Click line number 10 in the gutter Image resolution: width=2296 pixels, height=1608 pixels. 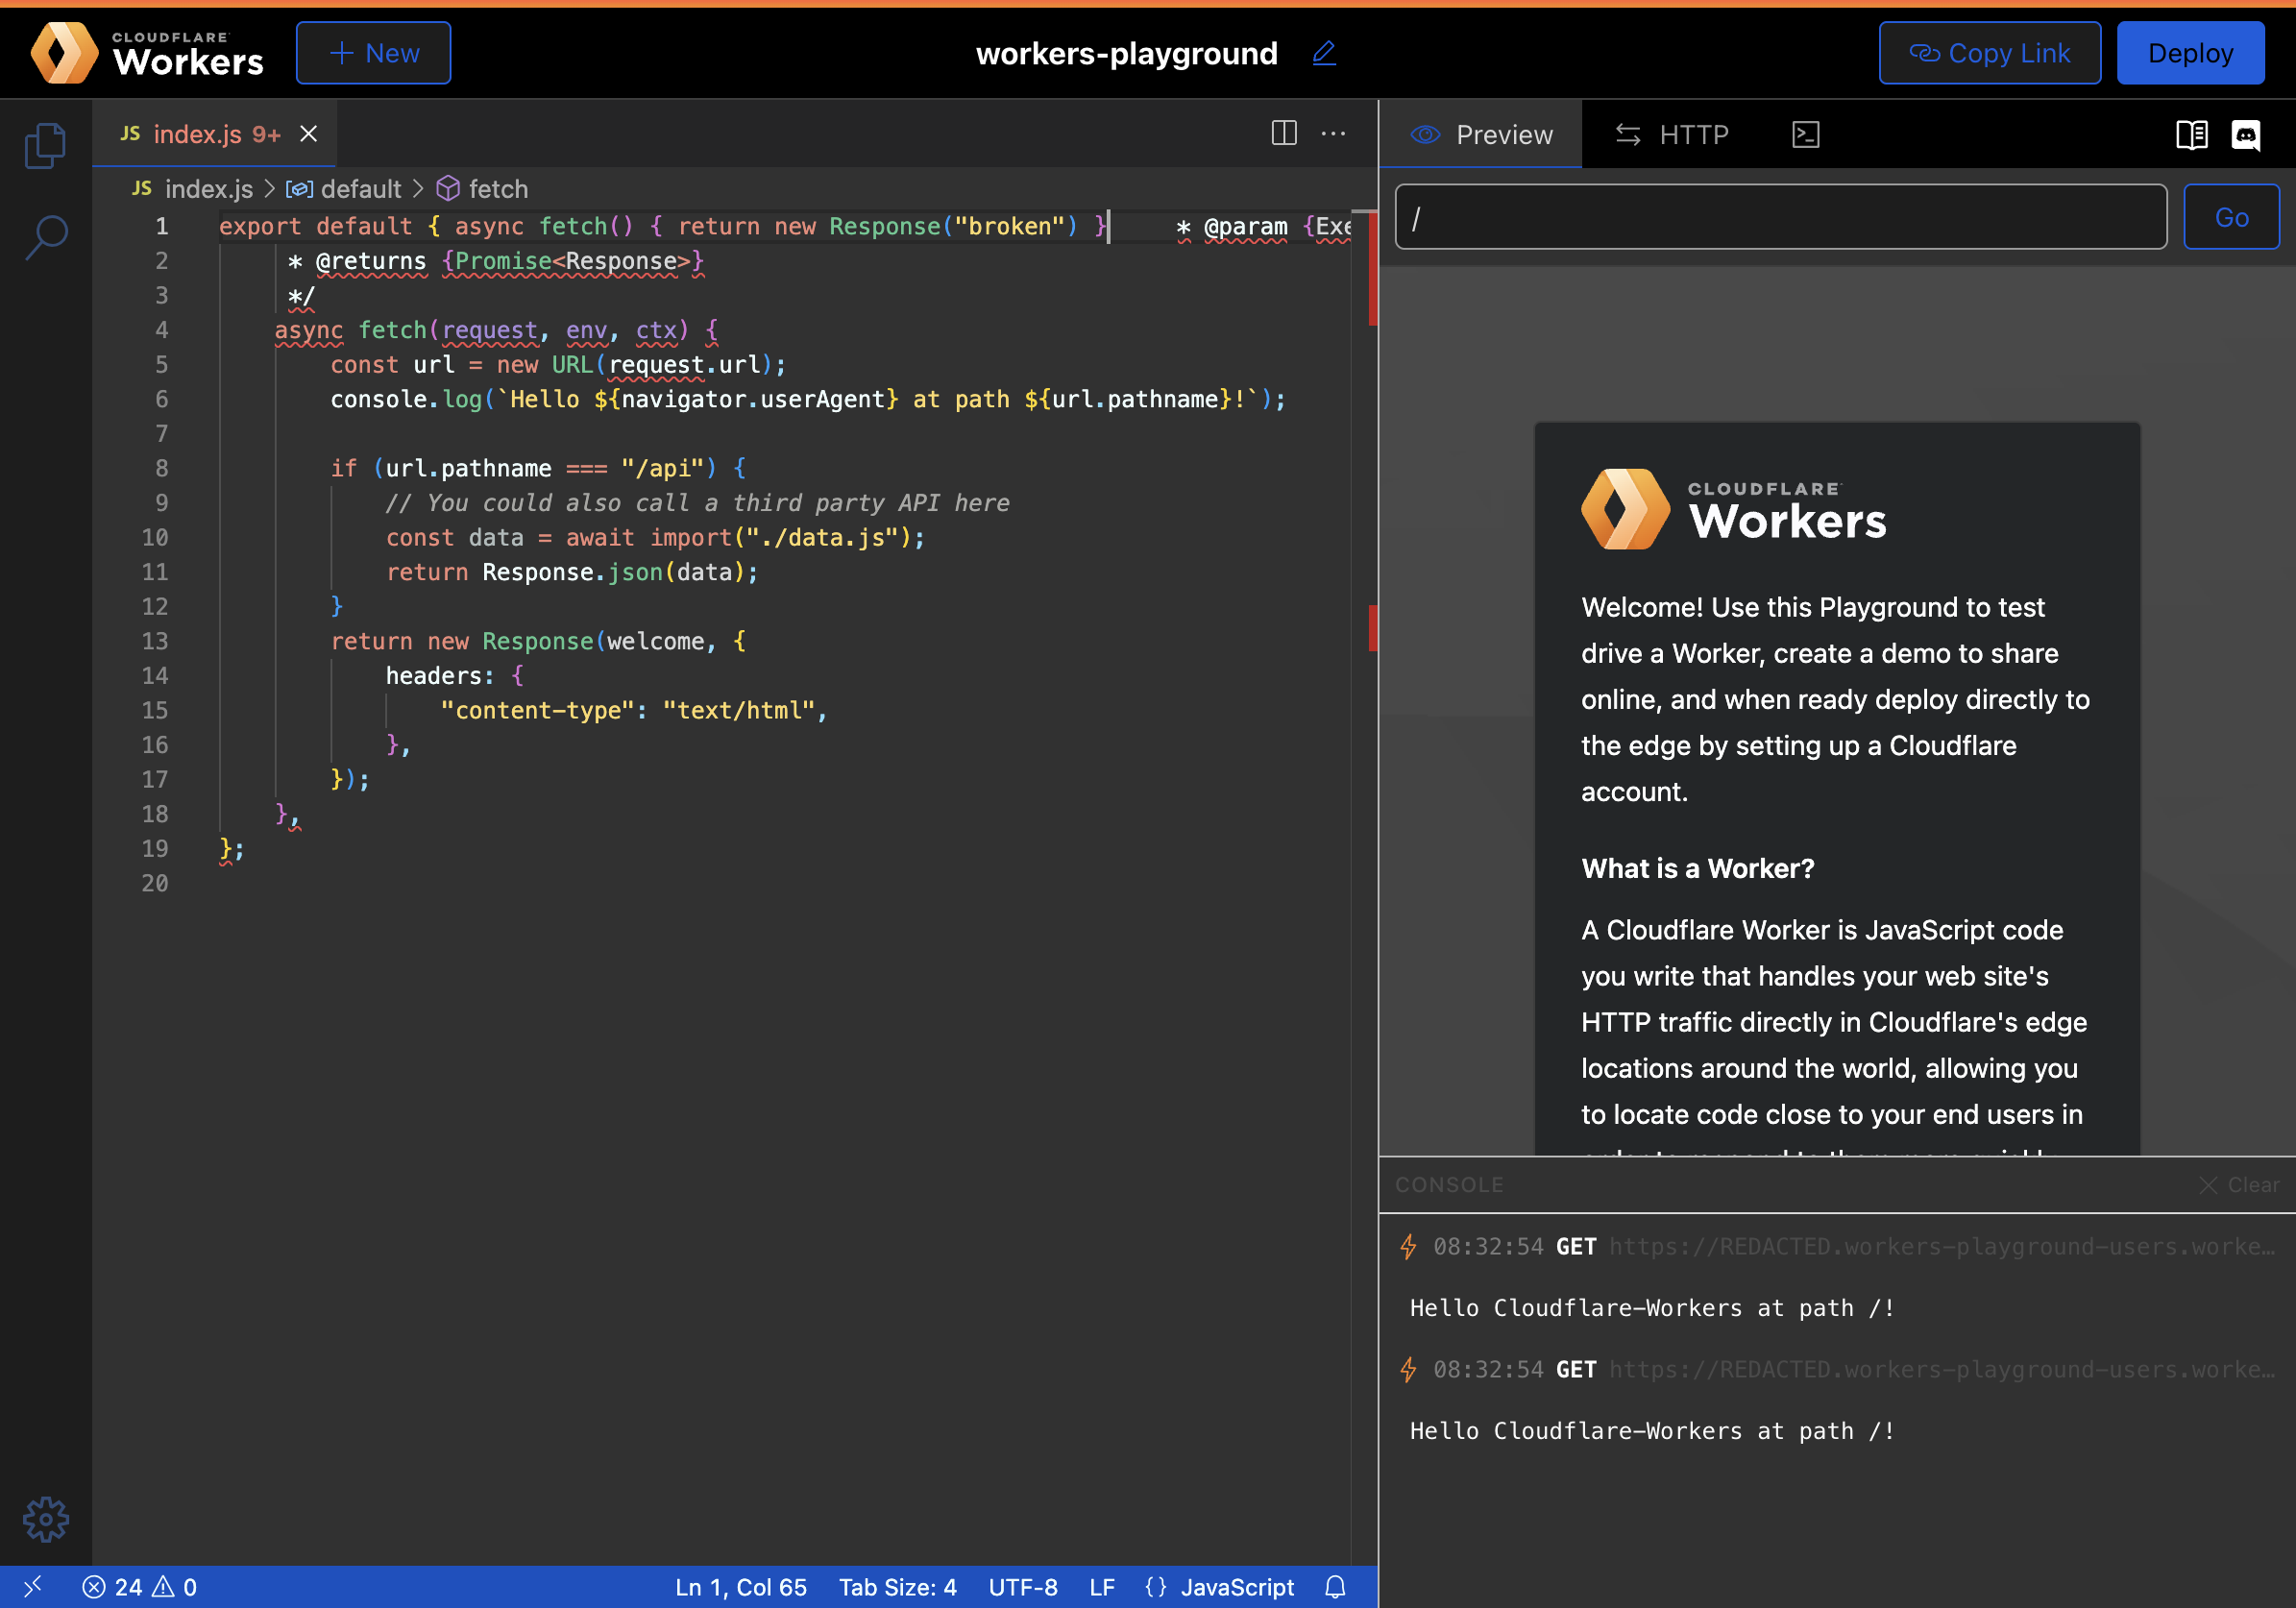pyautogui.click(x=155, y=537)
